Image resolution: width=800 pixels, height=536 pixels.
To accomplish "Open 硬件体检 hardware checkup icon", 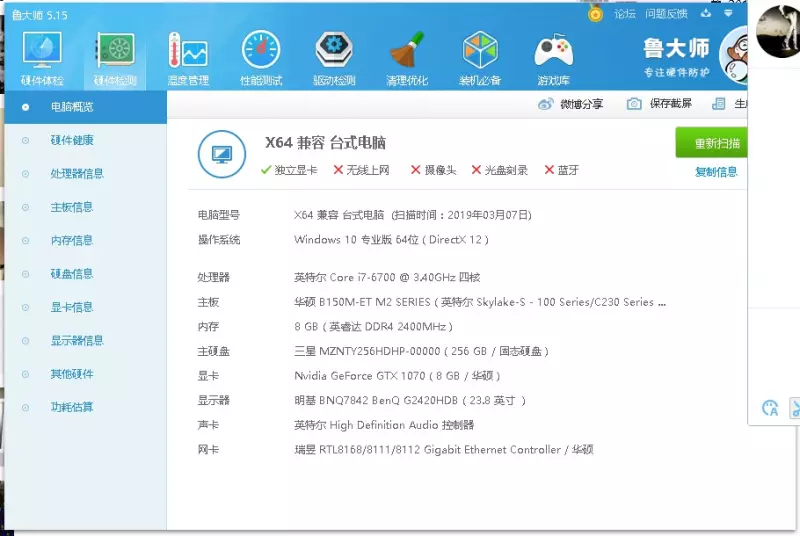I will click(42, 59).
